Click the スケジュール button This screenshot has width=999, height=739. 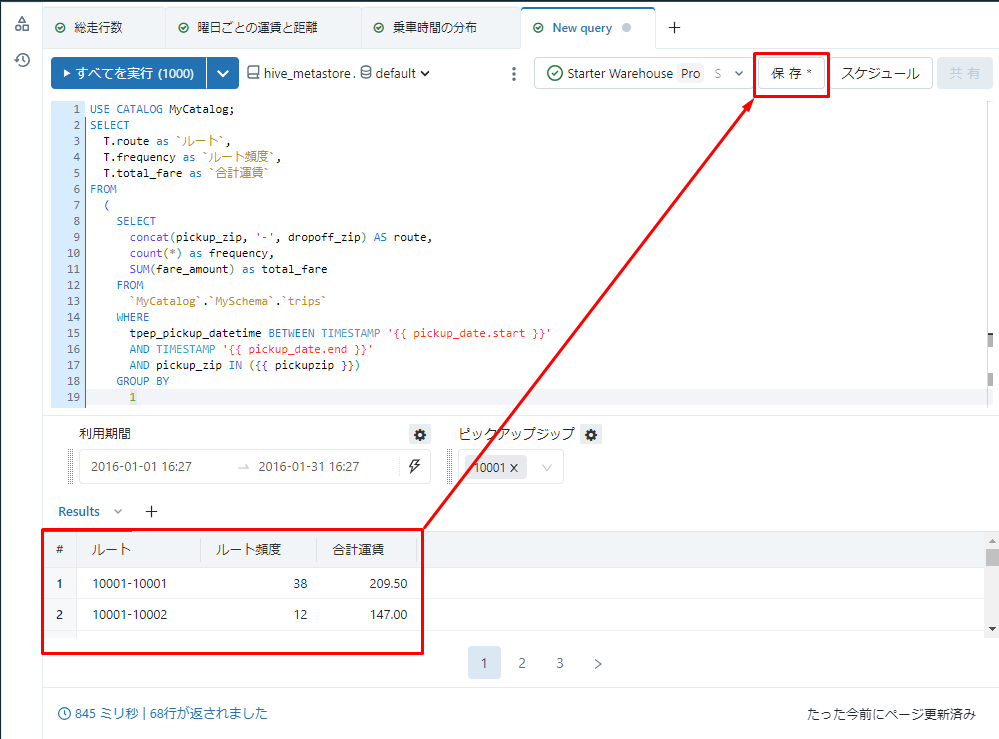click(x=880, y=74)
